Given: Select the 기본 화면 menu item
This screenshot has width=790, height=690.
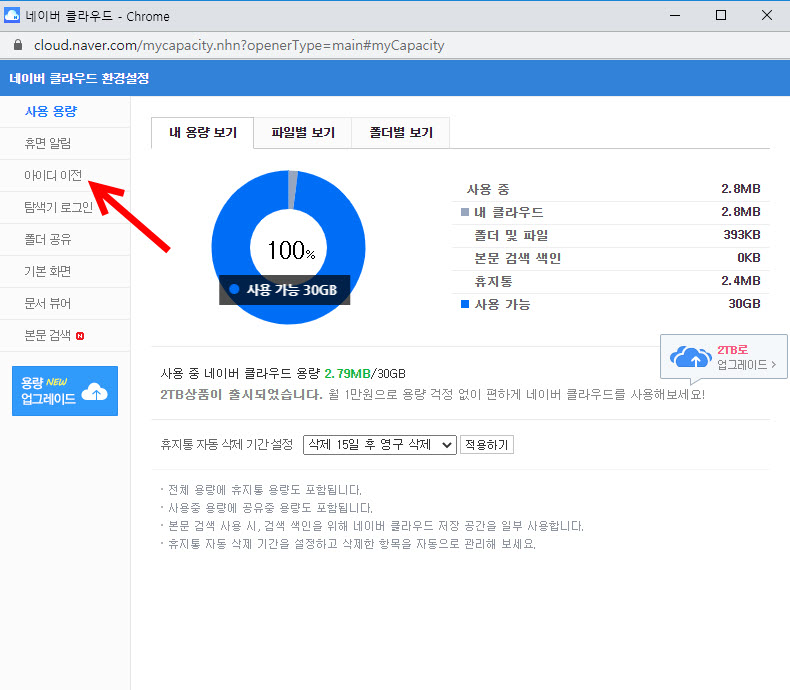Looking at the screenshot, I should [x=48, y=271].
